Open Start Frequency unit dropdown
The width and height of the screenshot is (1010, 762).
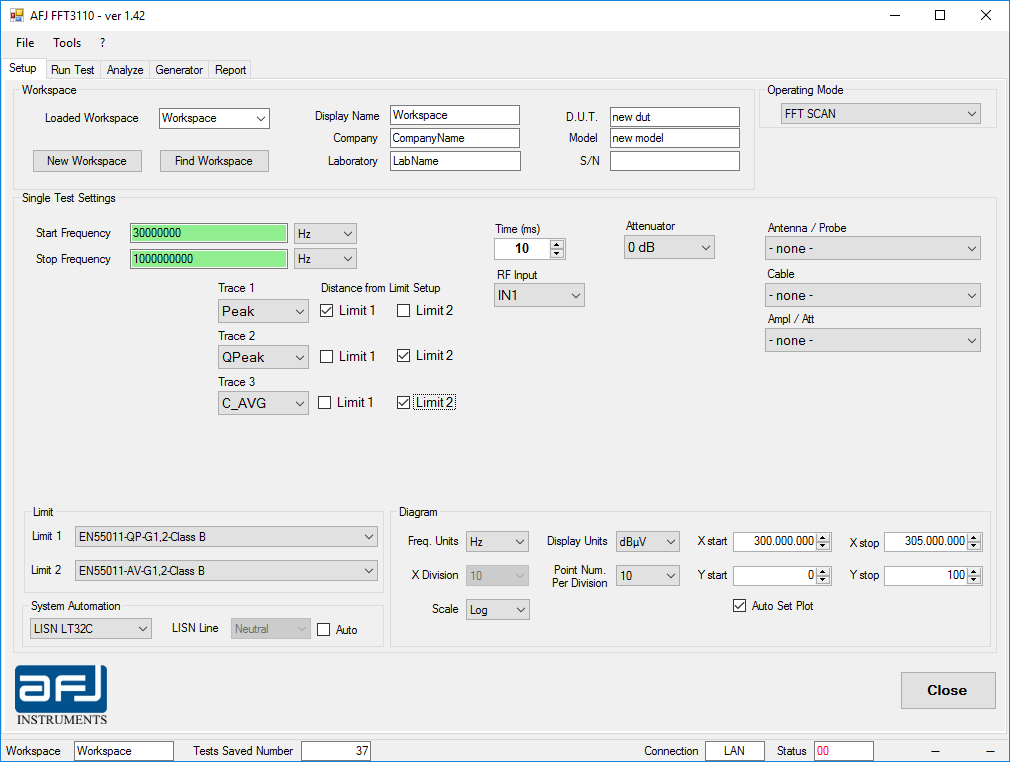pos(325,233)
